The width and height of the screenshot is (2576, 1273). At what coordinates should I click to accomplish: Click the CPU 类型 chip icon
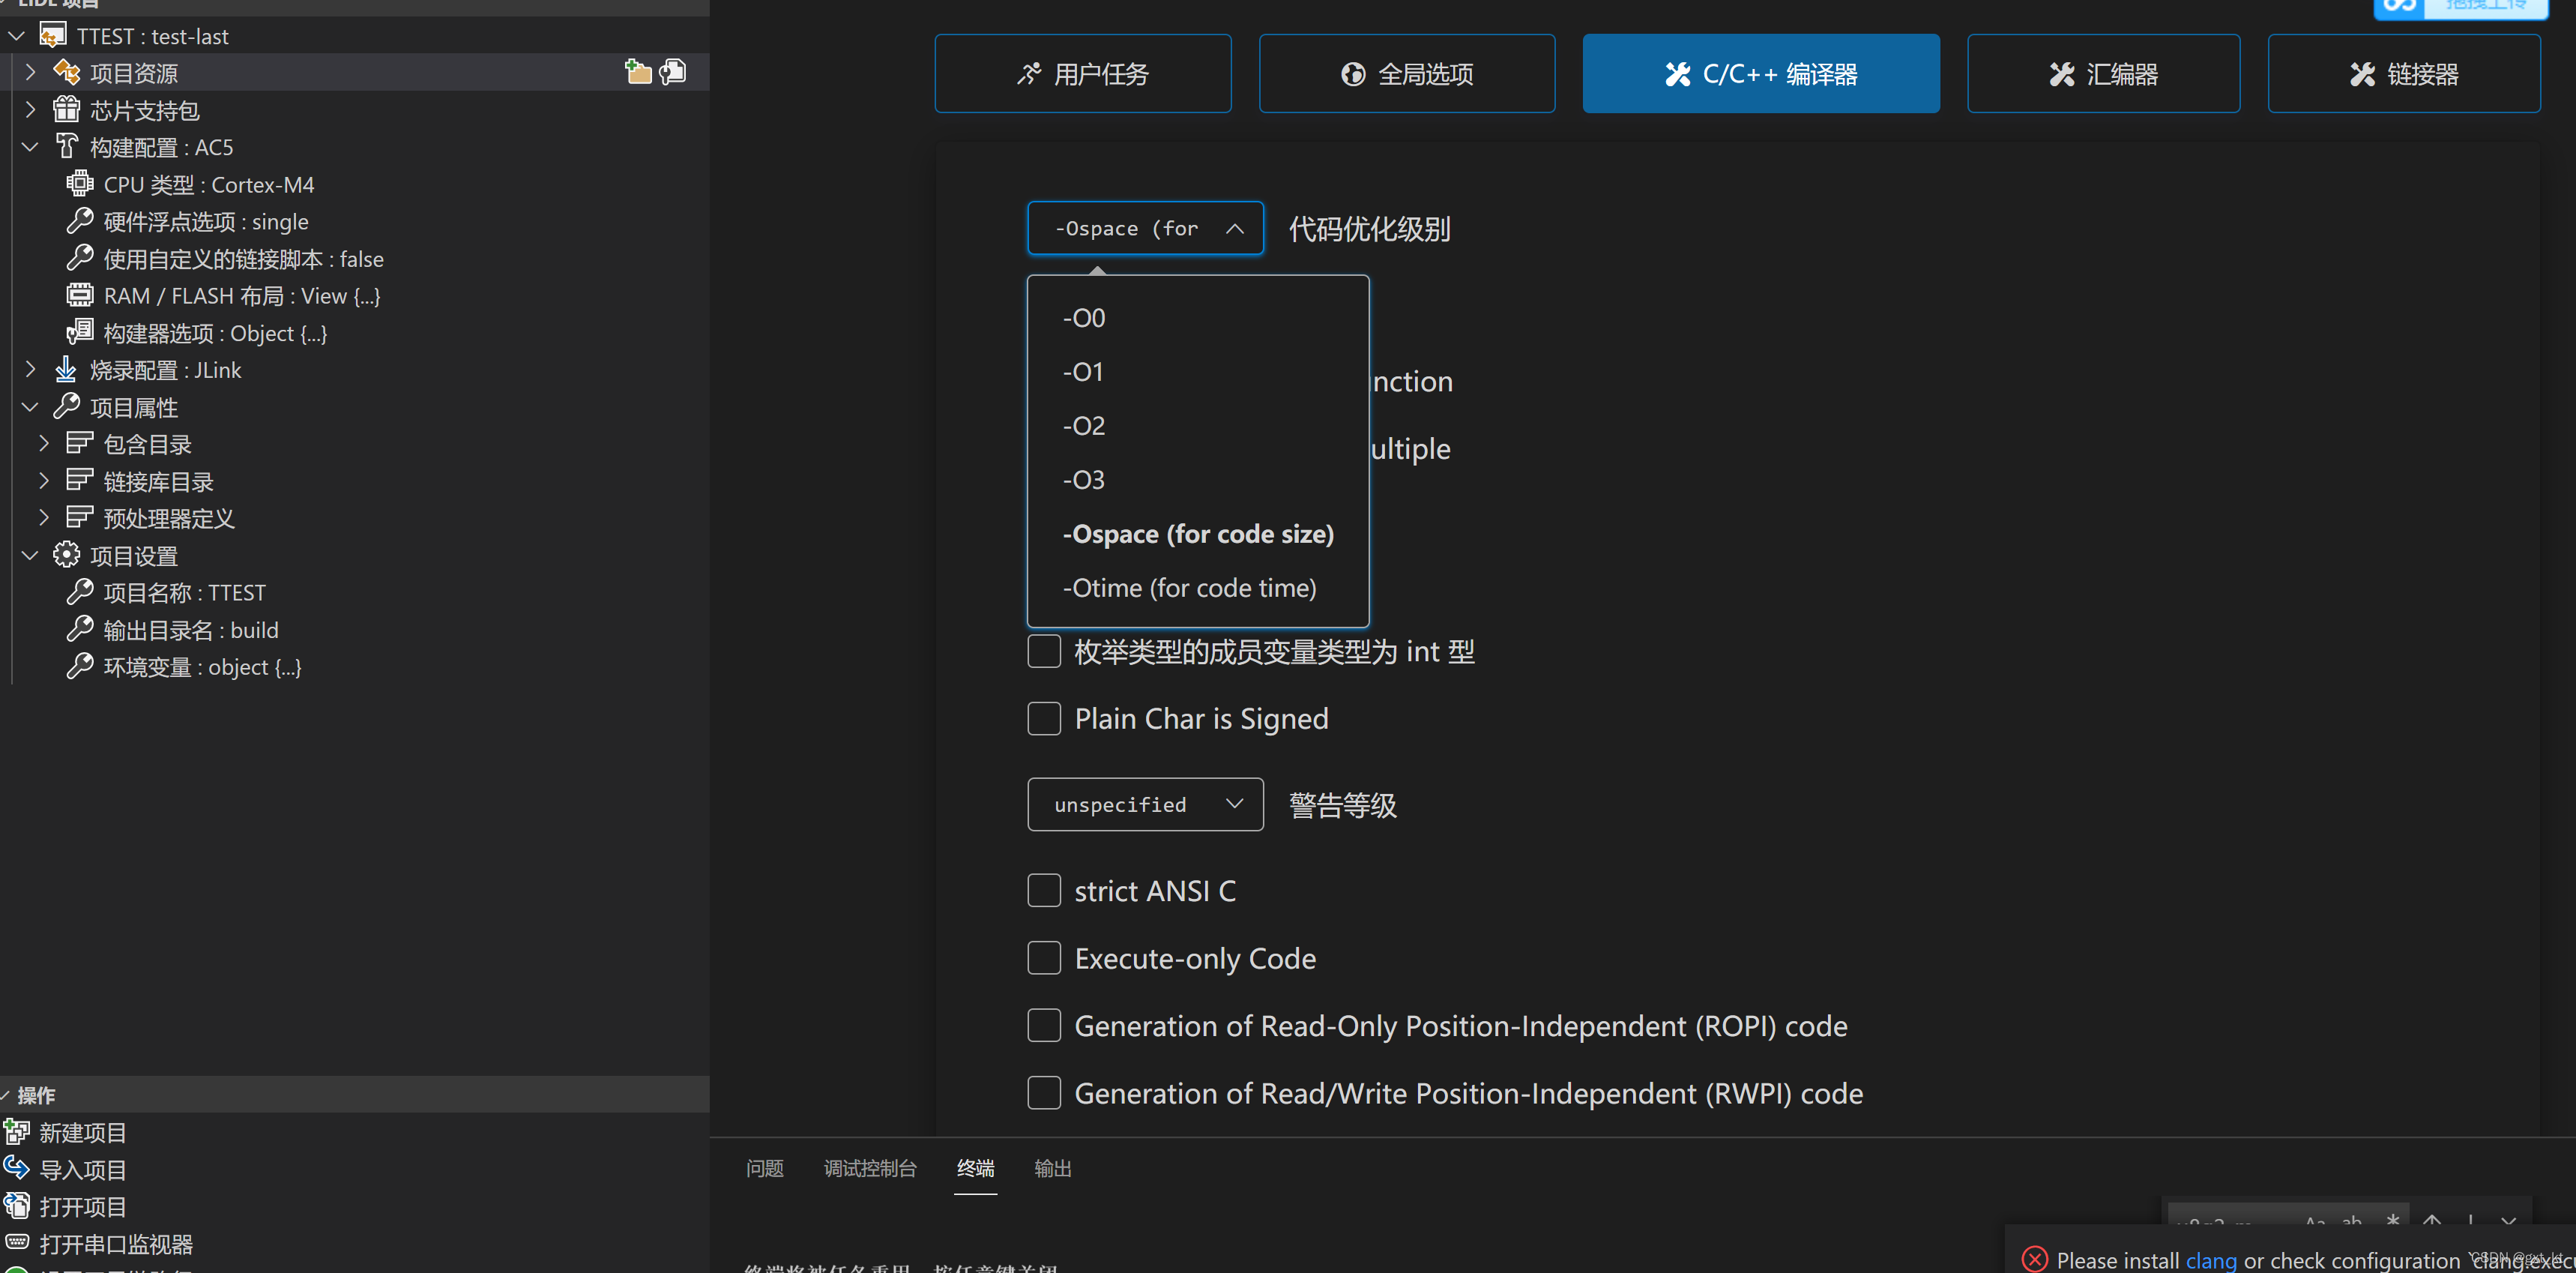click(79, 184)
